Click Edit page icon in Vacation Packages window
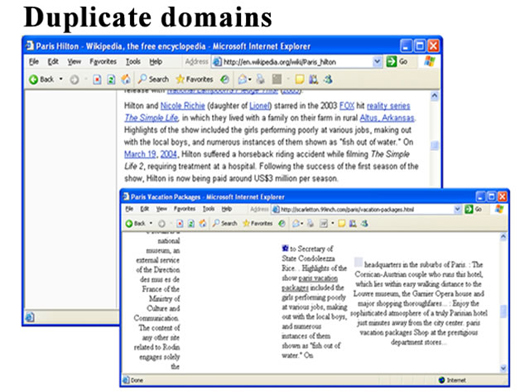This screenshot has width=520, height=392. [x=323, y=223]
